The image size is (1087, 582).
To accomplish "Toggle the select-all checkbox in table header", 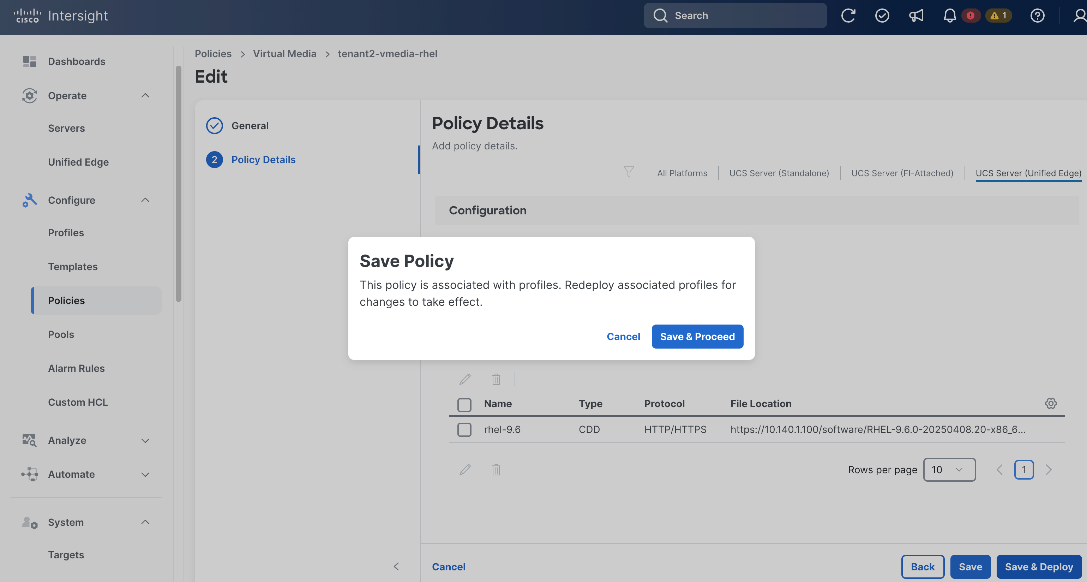I will pyautogui.click(x=464, y=405).
